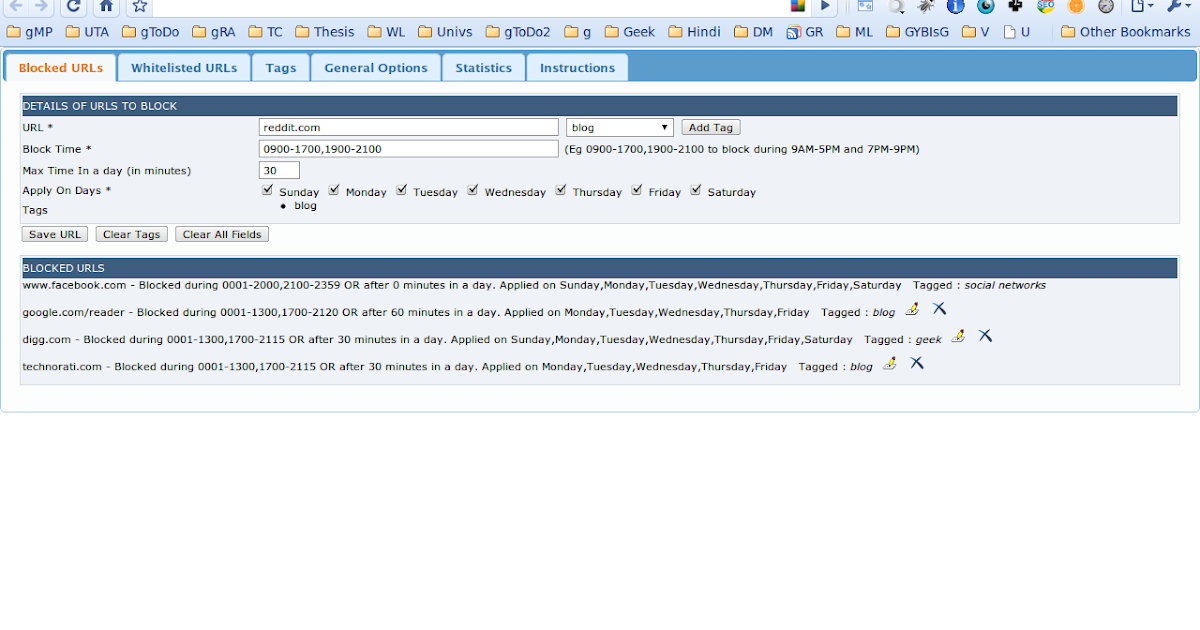The image size is (1200, 630).
Task: Click the blue play arrow in the address bar
Action: pyautogui.click(x=825, y=6)
